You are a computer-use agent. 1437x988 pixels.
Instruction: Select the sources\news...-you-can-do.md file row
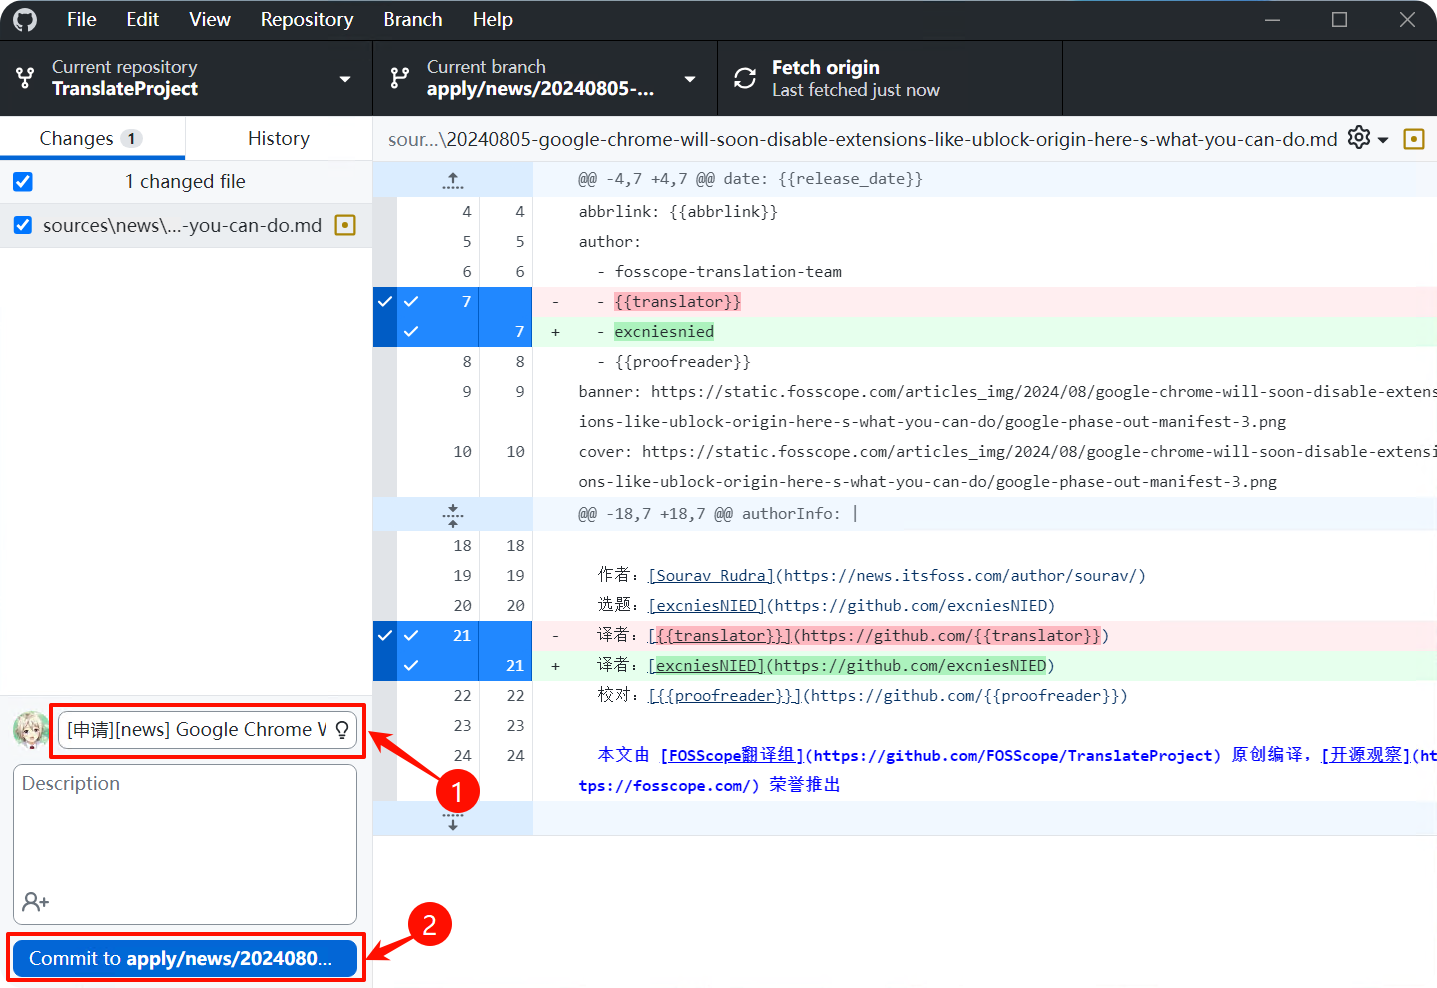point(186,225)
